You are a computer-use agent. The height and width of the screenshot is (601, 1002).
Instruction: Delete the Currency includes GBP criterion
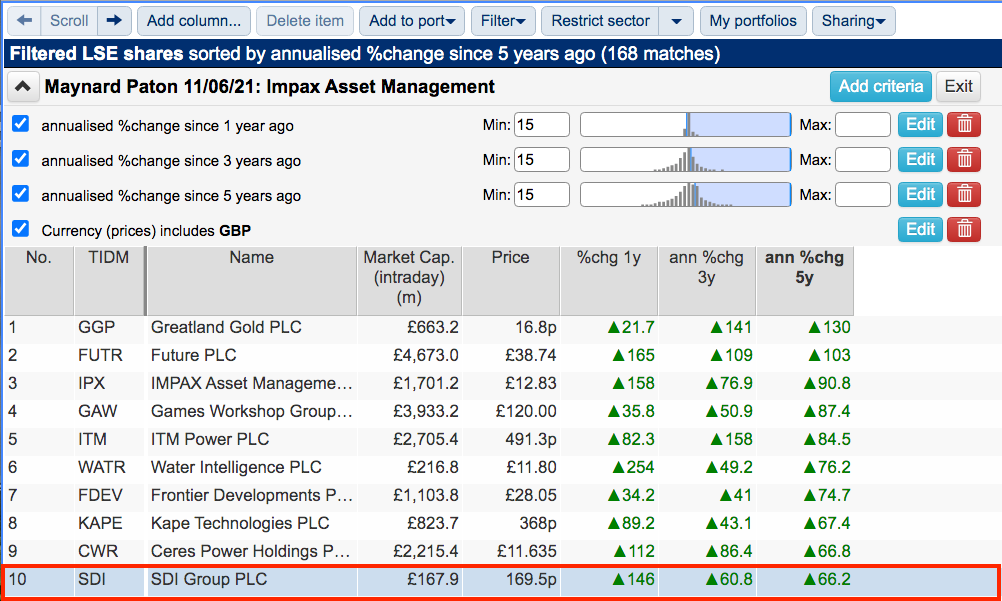coord(964,230)
